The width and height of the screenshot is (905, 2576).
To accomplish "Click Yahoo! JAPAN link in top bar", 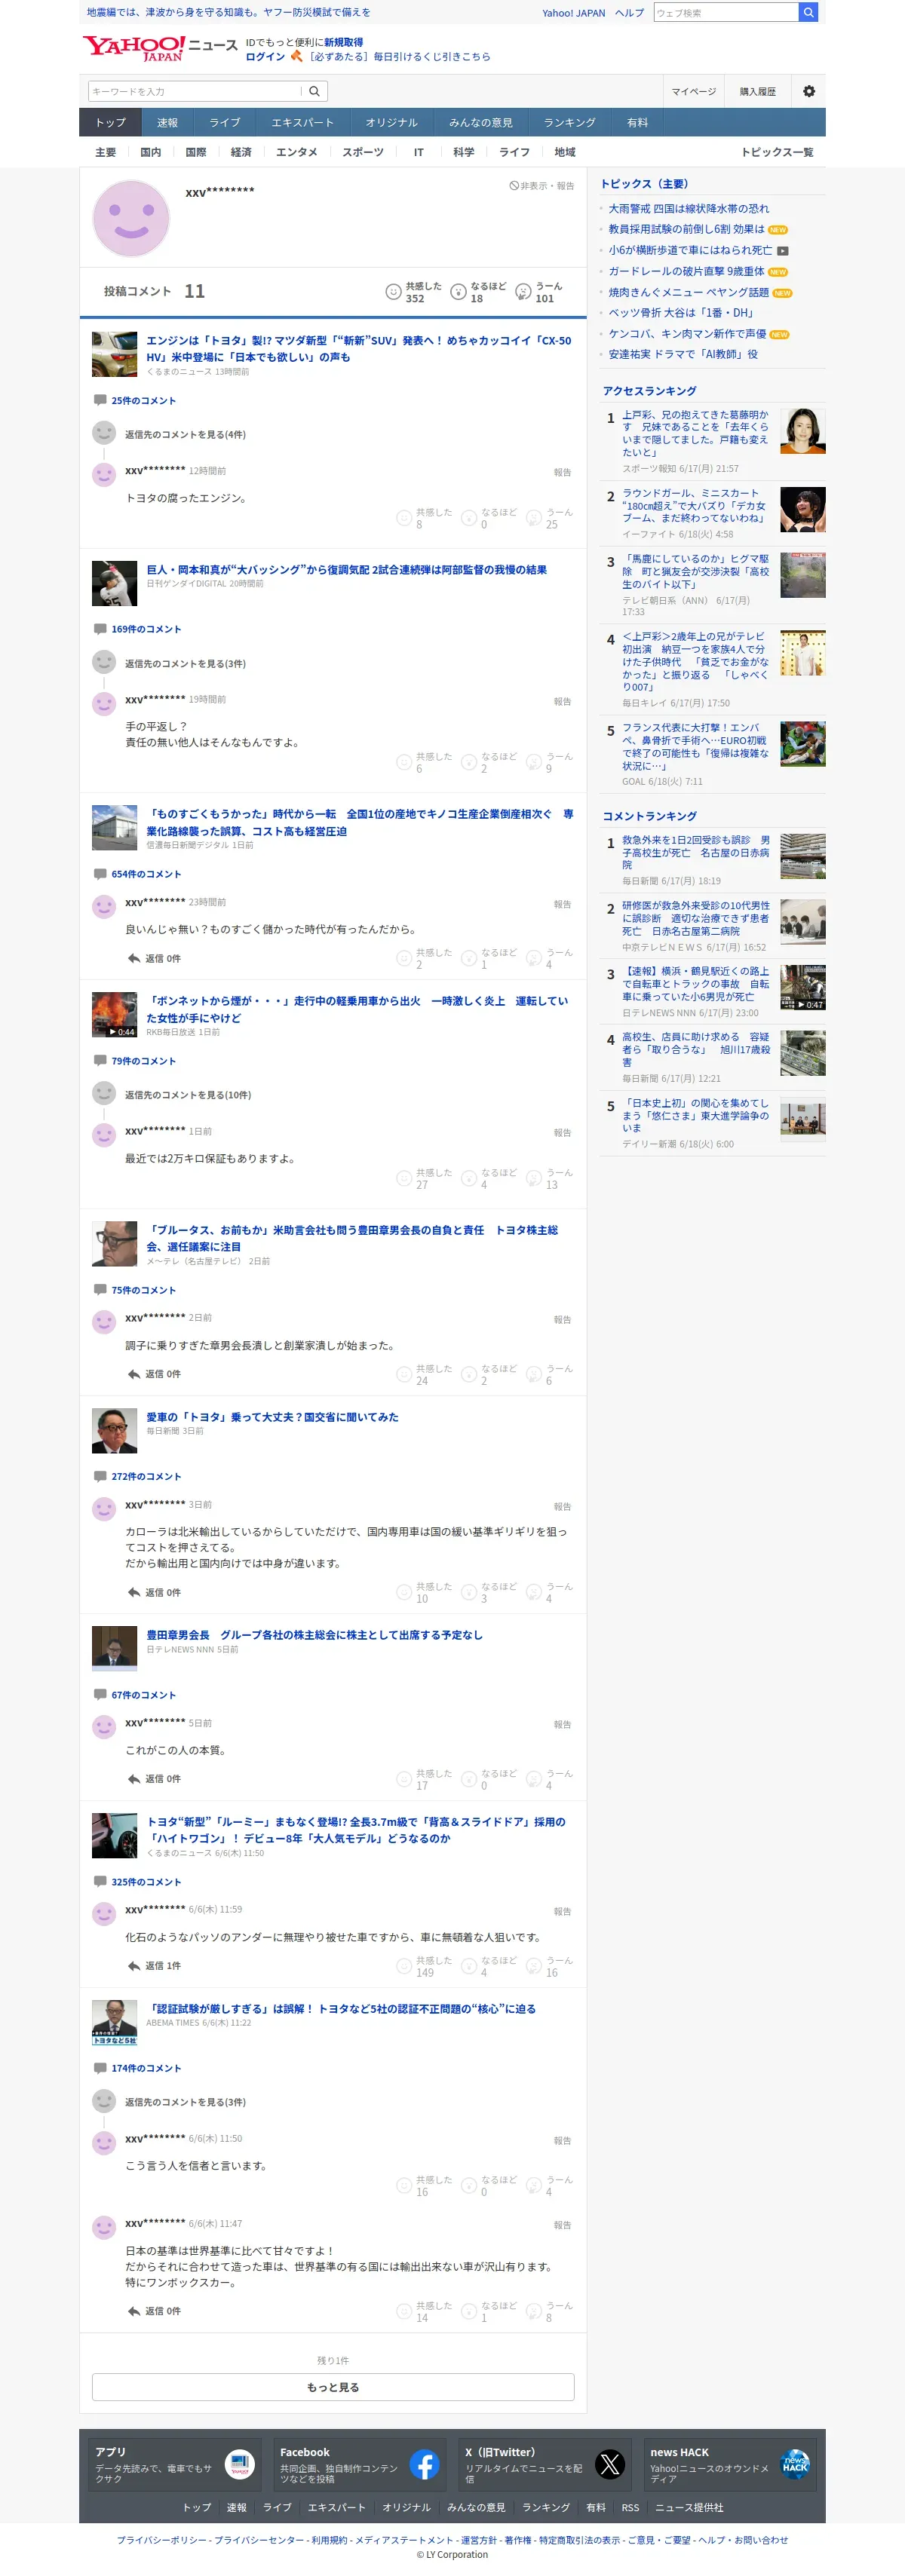I will pyautogui.click(x=573, y=13).
